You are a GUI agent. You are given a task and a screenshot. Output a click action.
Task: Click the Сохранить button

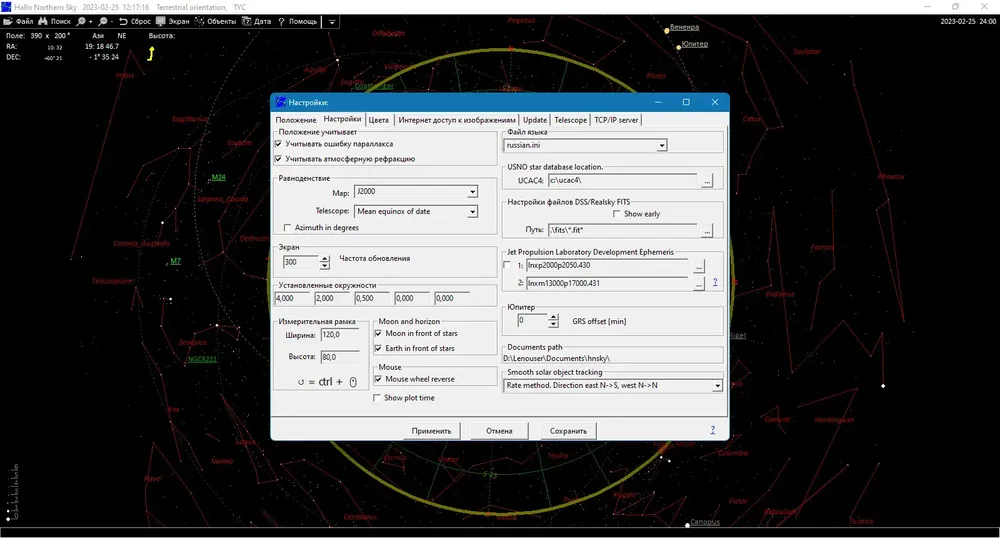click(x=568, y=431)
